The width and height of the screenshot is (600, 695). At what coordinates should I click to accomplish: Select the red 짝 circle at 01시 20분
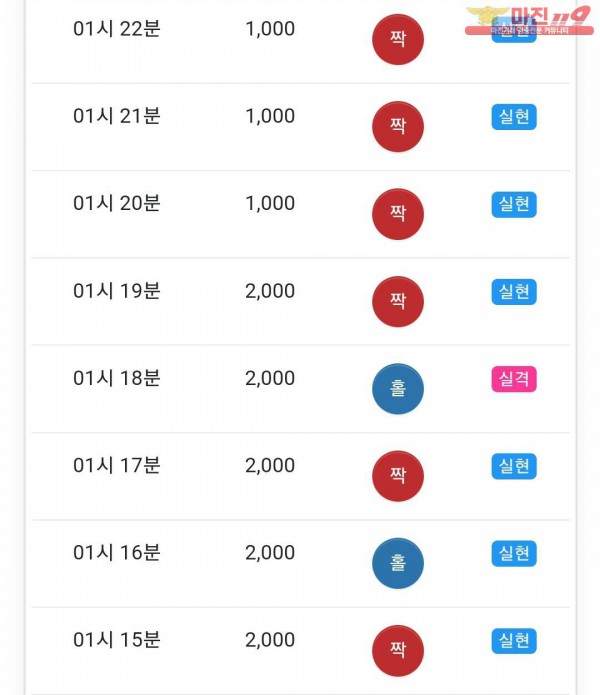(398, 214)
